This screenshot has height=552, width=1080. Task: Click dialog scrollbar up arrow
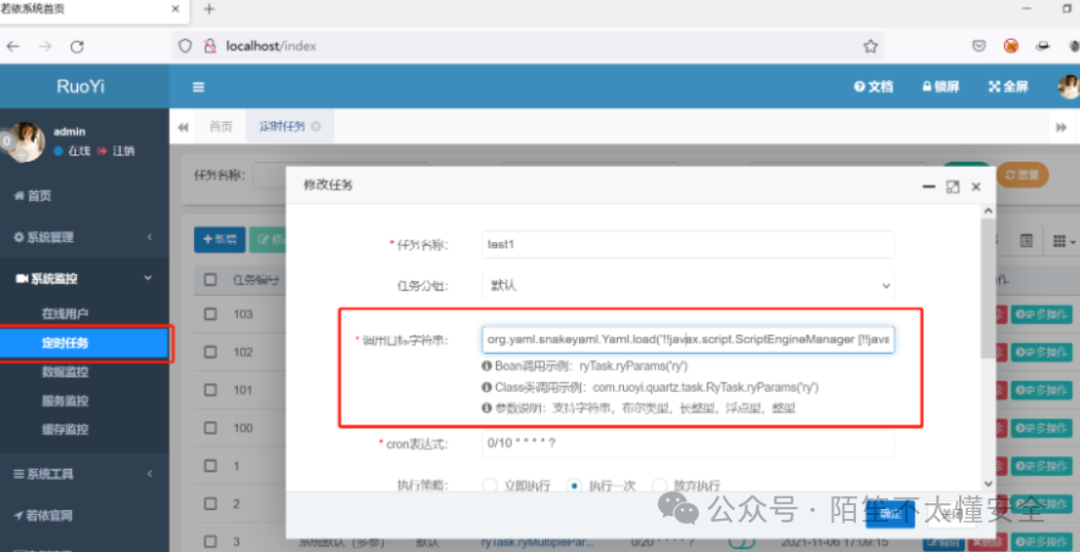[988, 211]
